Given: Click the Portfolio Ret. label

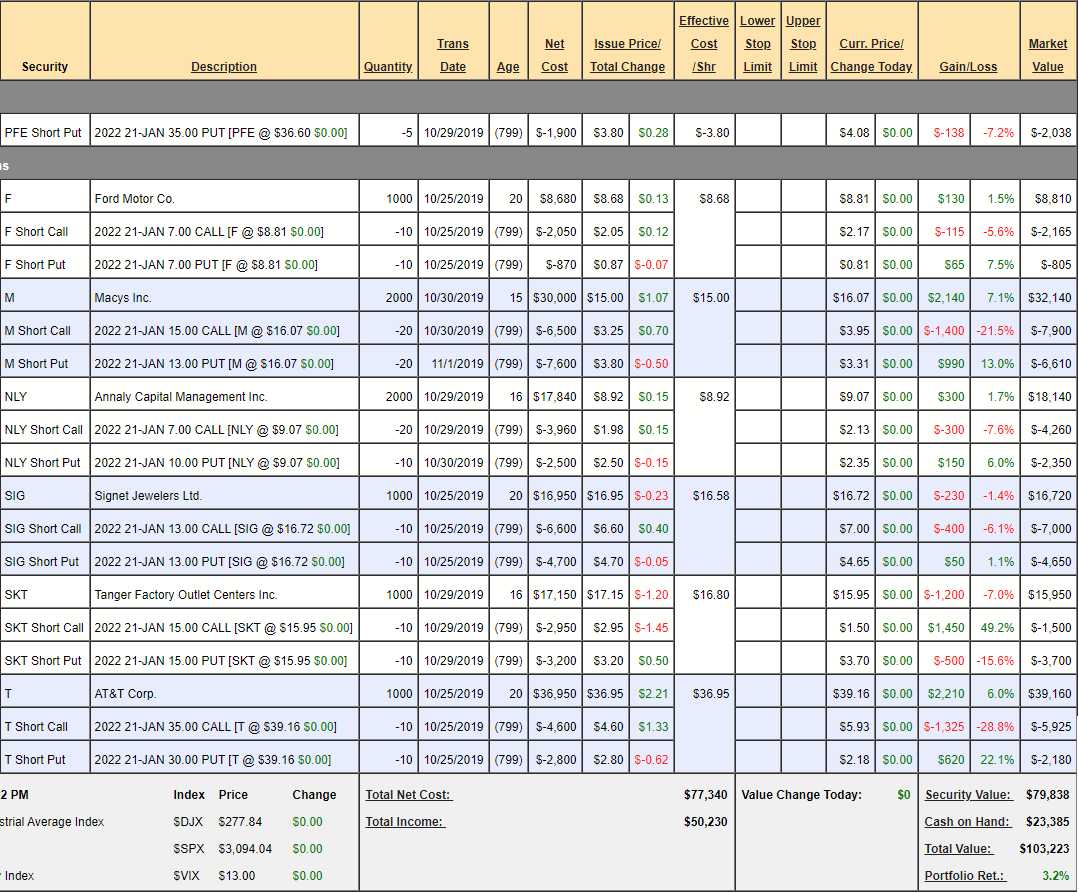Looking at the screenshot, I should 964,875.
